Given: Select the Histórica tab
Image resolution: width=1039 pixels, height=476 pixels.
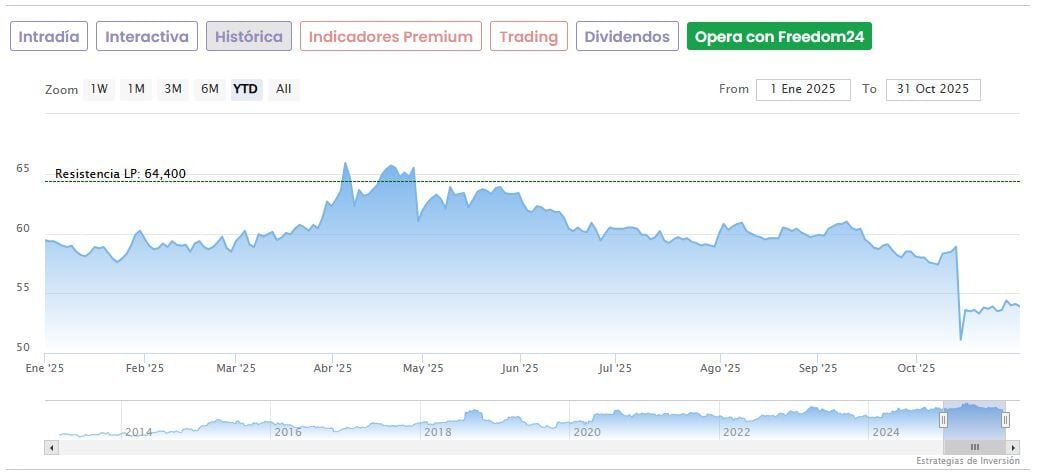Looking at the screenshot, I should tap(249, 37).
